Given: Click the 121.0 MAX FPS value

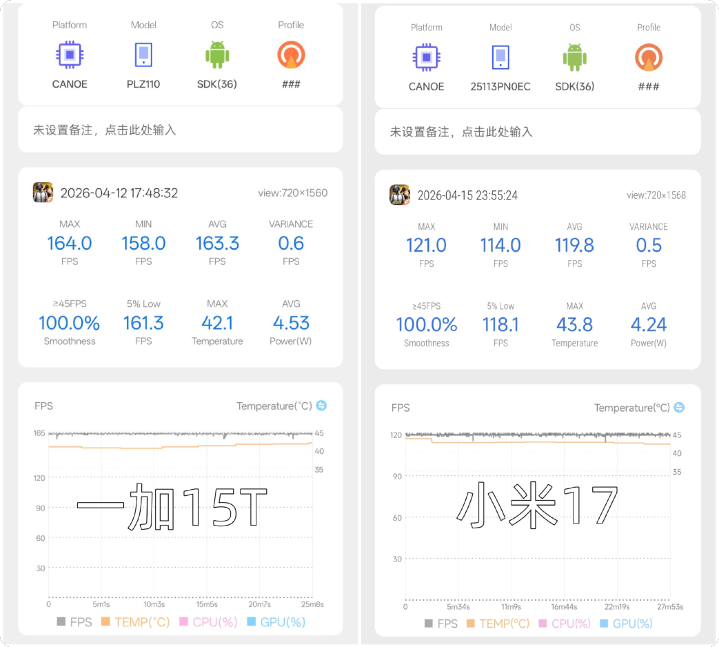Looking at the screenshot, I should [426, 246].
